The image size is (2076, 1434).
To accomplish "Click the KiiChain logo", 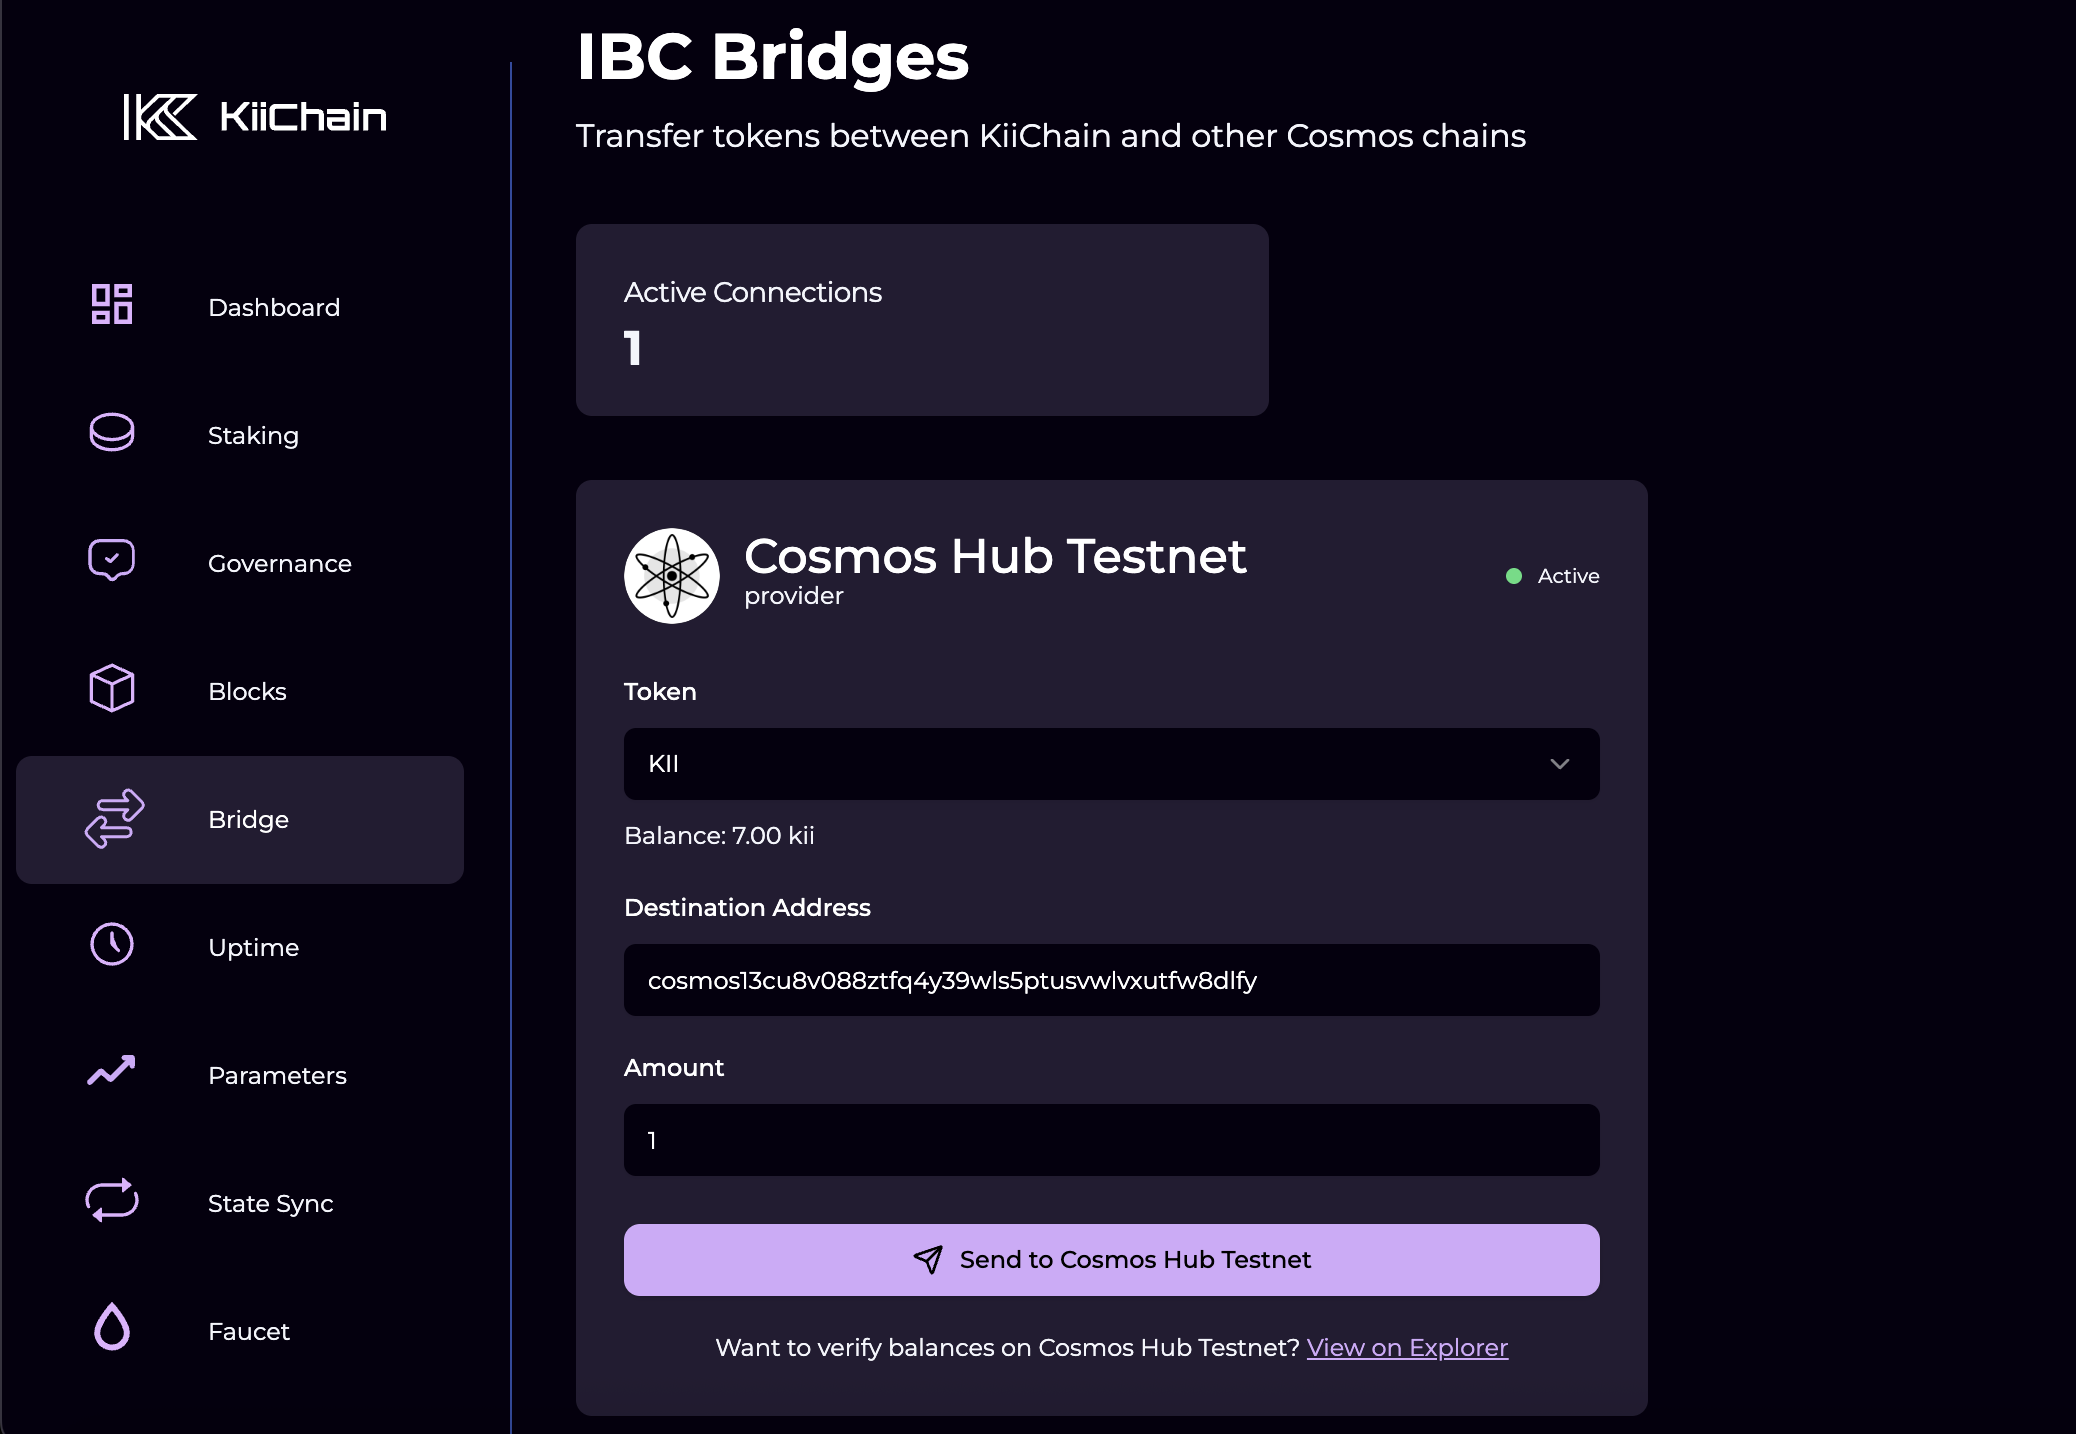I will point(255,117).
